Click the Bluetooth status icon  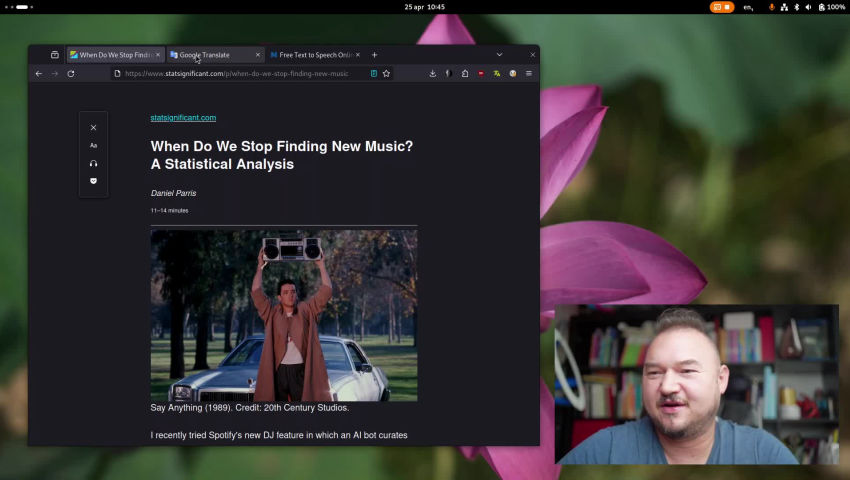coord(796,7)
